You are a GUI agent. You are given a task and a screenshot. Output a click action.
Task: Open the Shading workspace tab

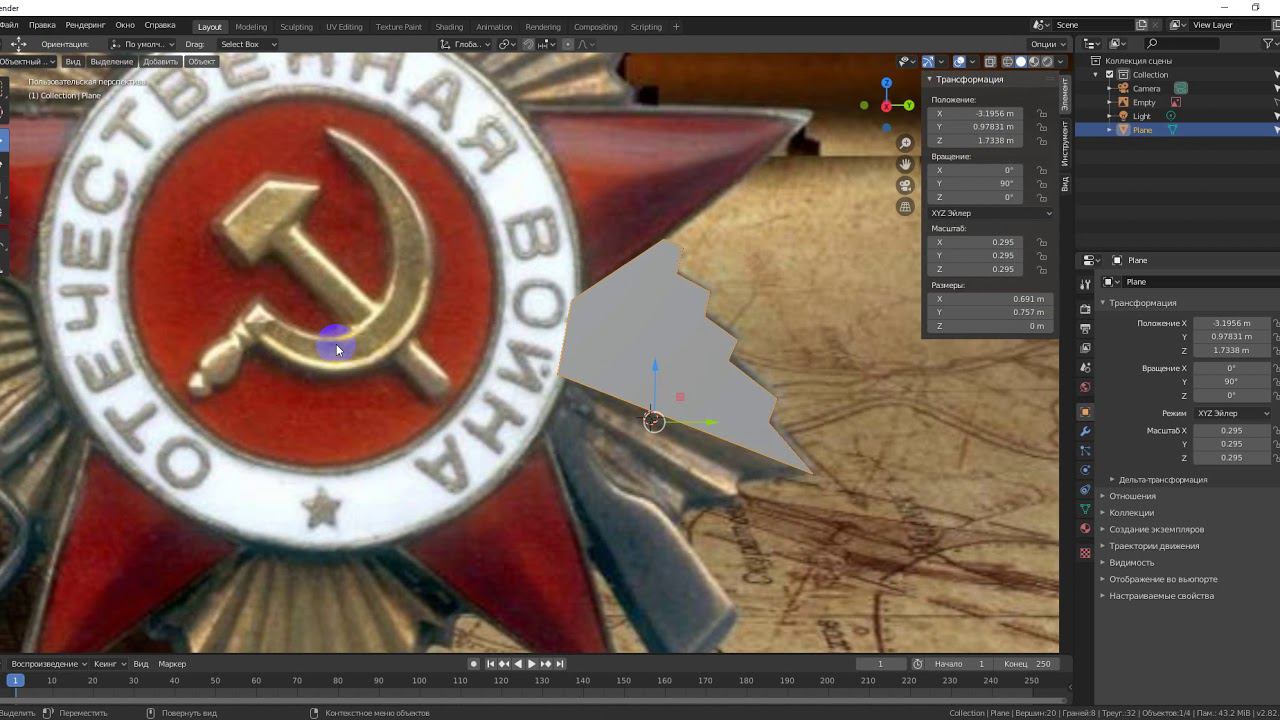click(x=449, y=27)
